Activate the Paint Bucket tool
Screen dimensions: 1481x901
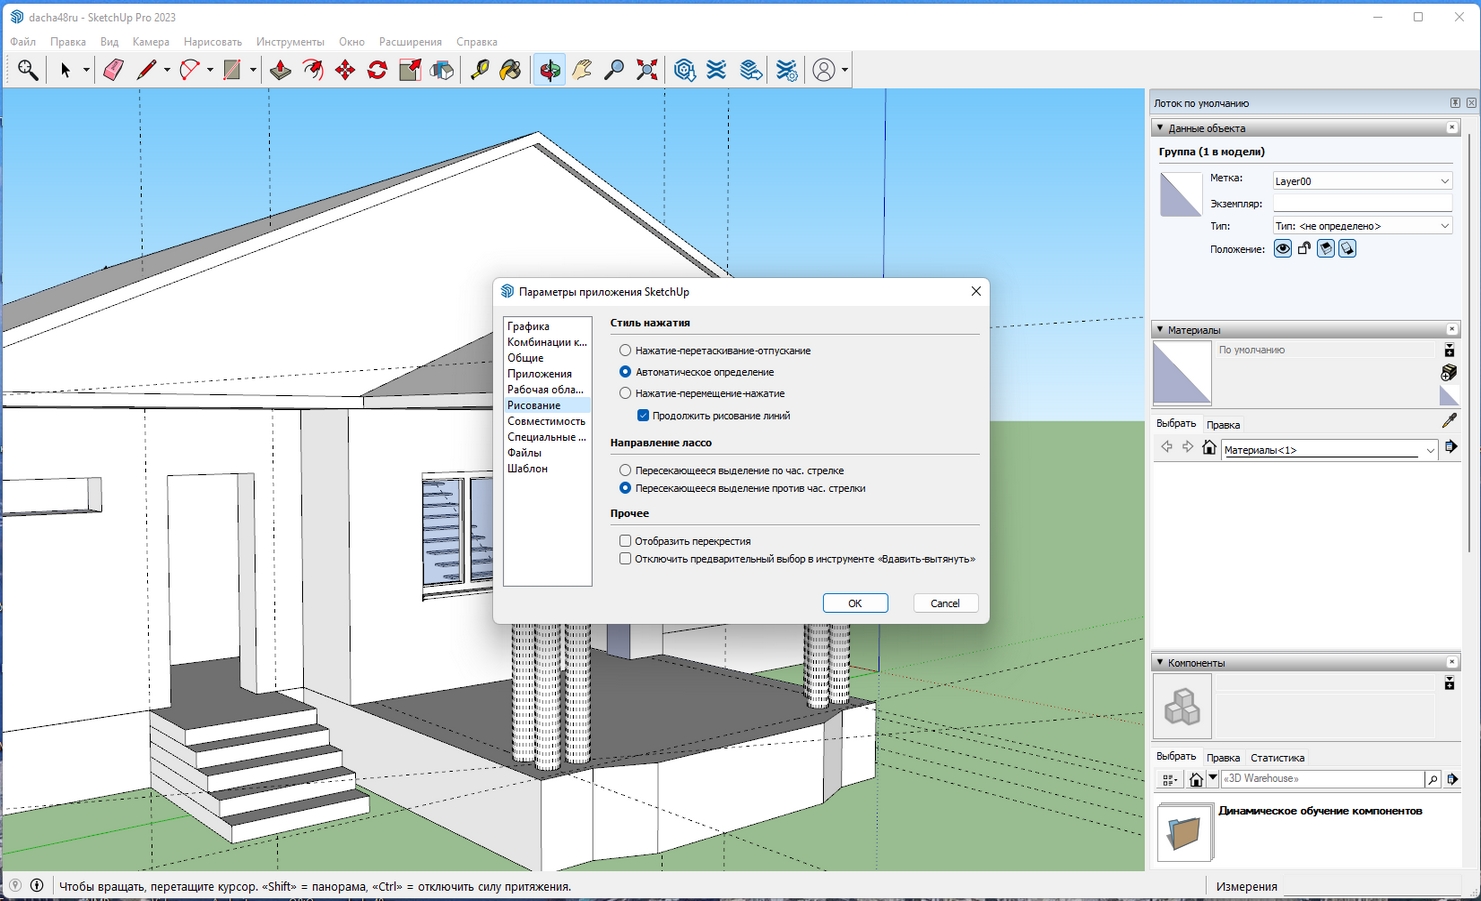511,70
